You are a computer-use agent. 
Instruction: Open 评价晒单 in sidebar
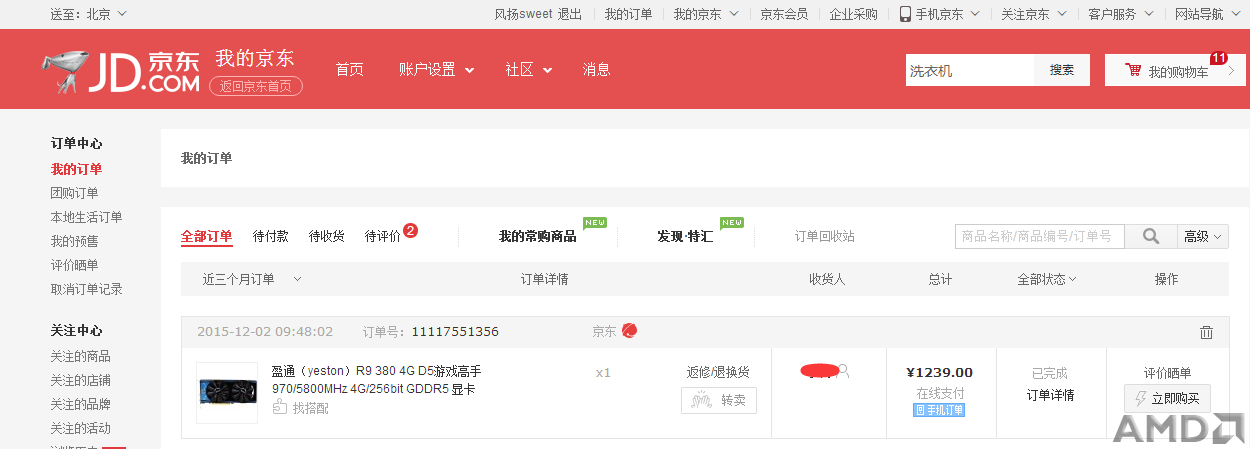point(74,265)
